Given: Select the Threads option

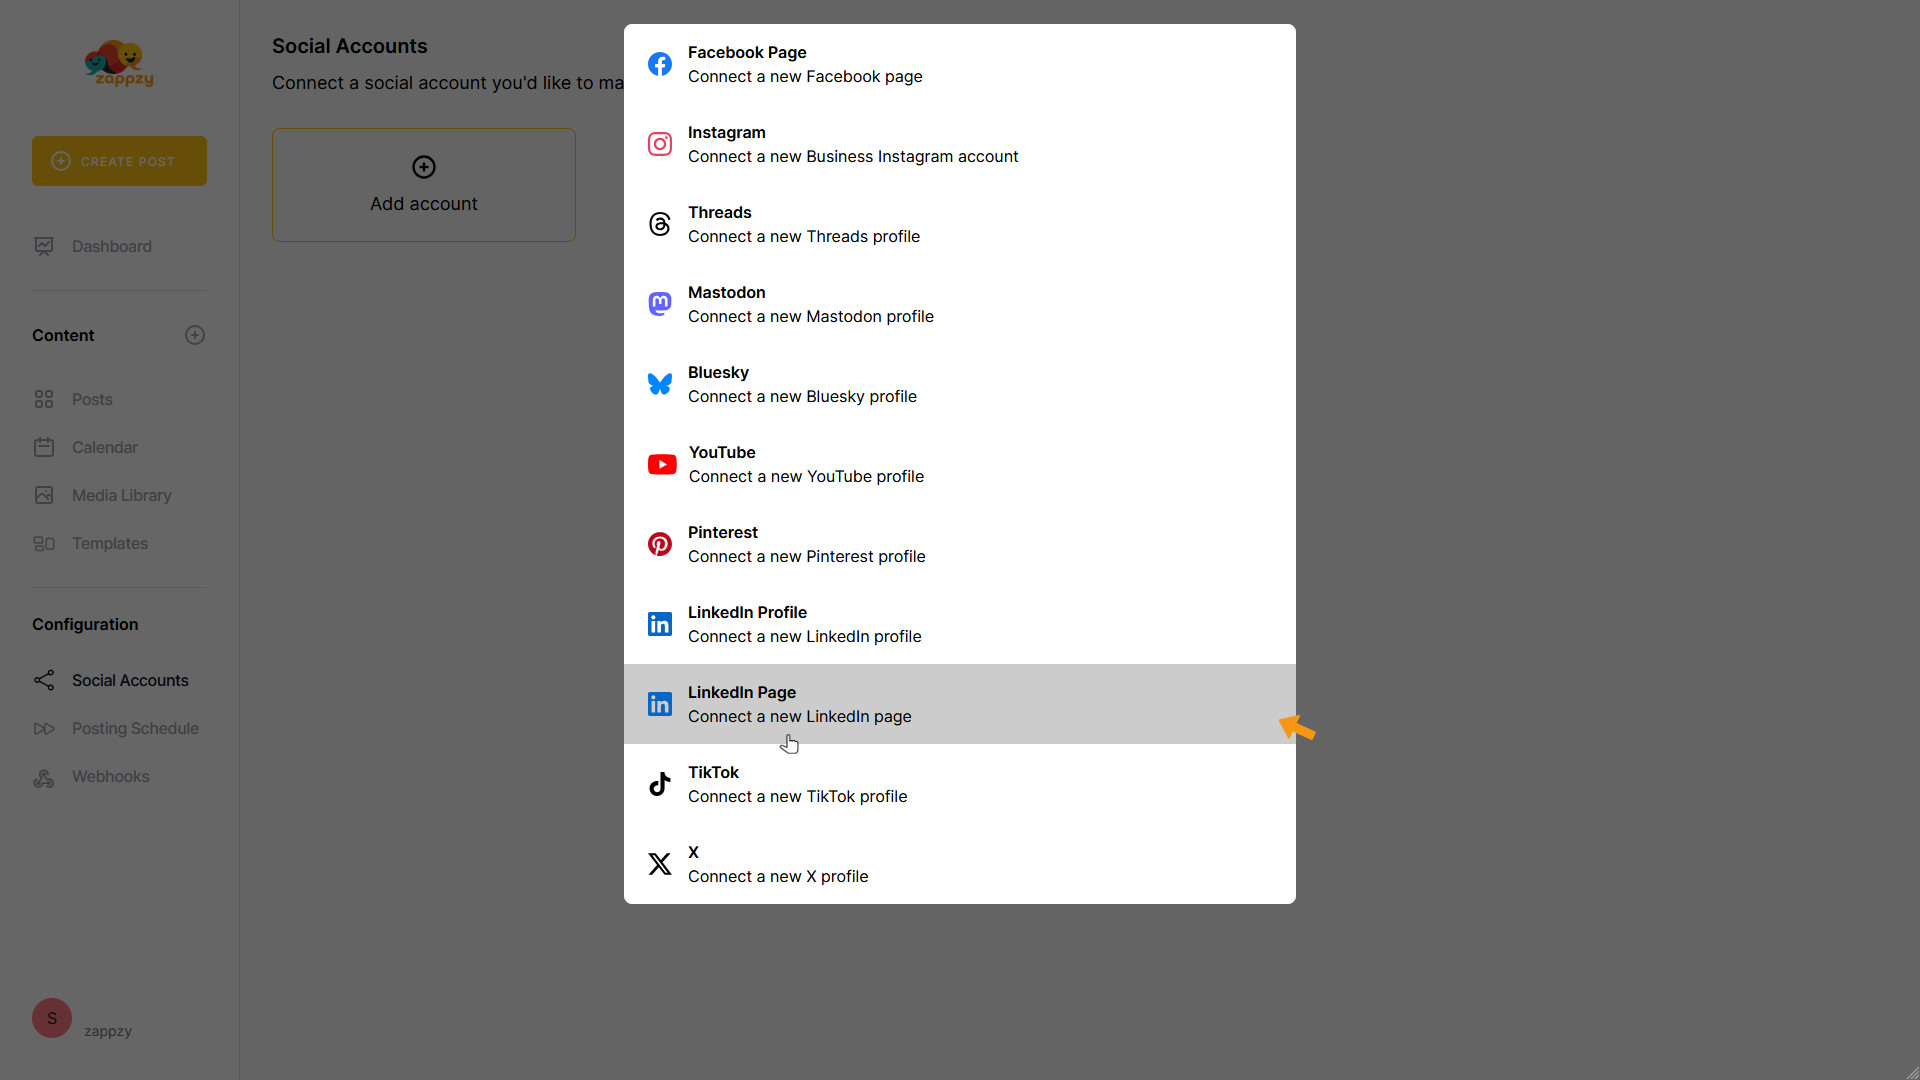Looking at the screenshot, I should [960, 224].
